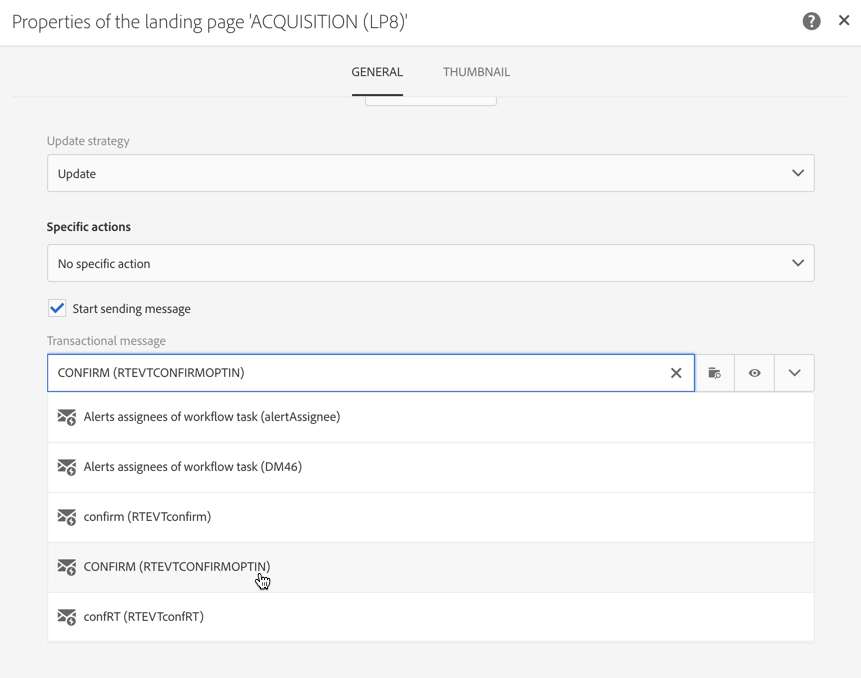This screenshot has width=861, height=678.
Task: Open the Specific actions dropdown
Action: pos(430,263)
